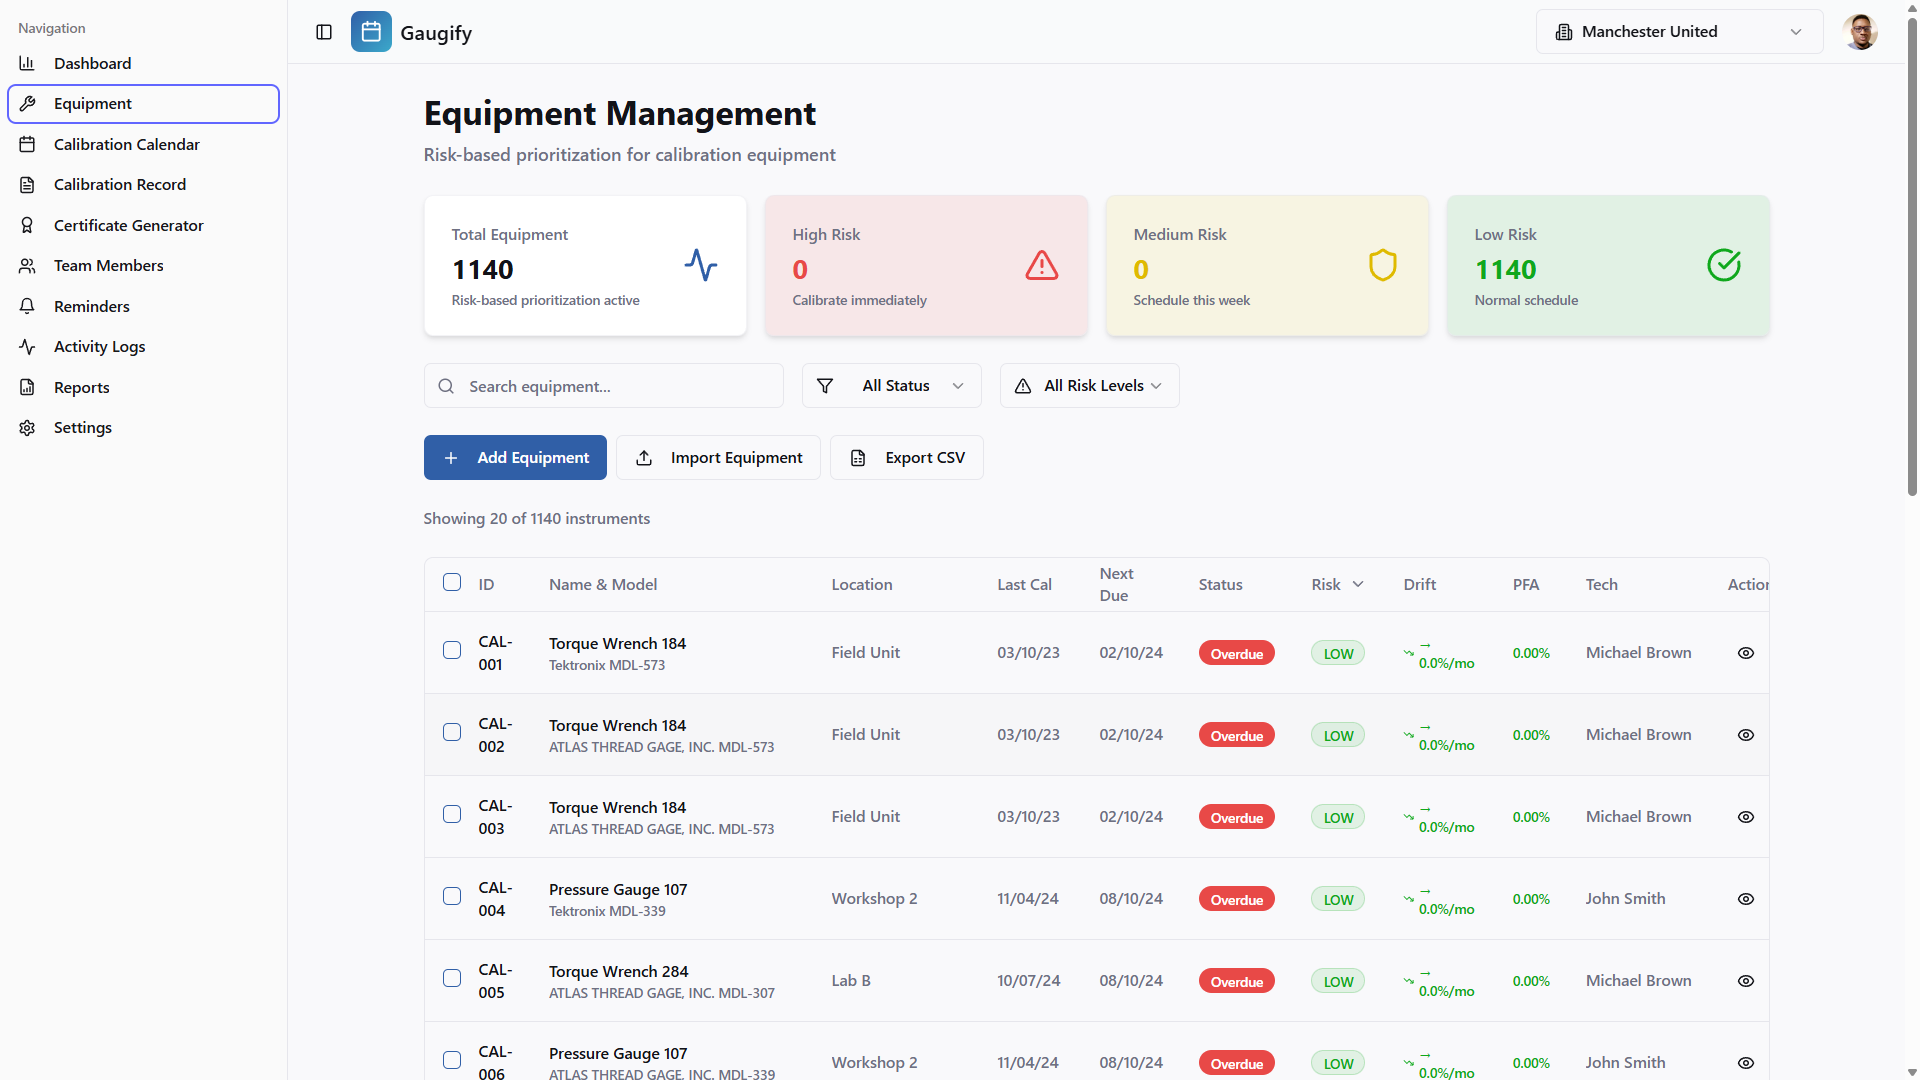
Task: Expand the All Status filter dropdown
Action: 891,386
